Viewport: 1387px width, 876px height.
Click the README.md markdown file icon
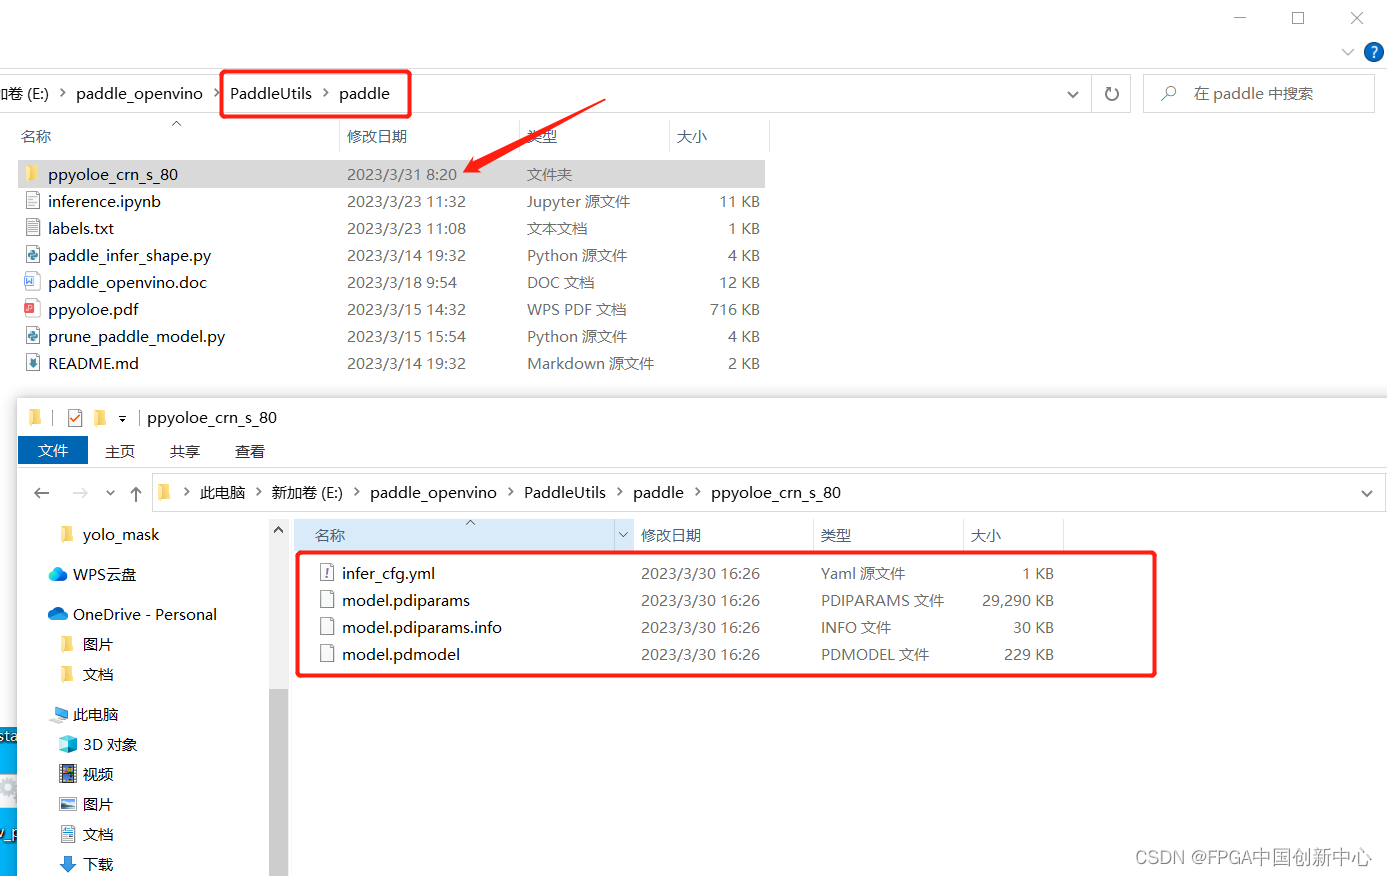tap(32, 363)
